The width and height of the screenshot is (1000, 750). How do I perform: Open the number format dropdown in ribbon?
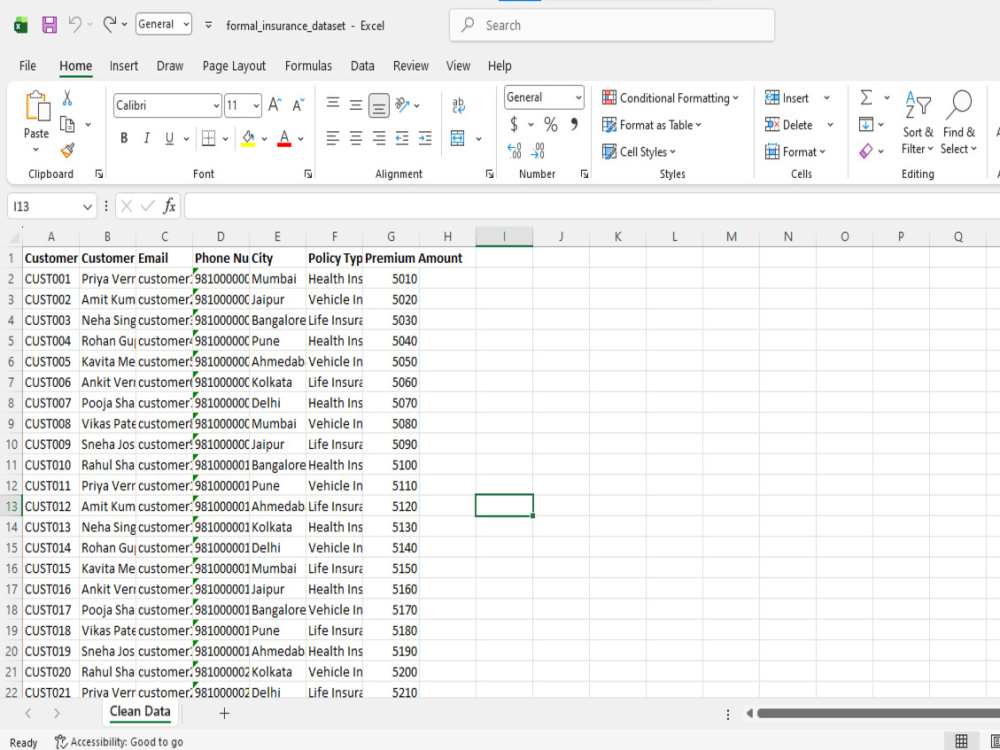(578, 98)
